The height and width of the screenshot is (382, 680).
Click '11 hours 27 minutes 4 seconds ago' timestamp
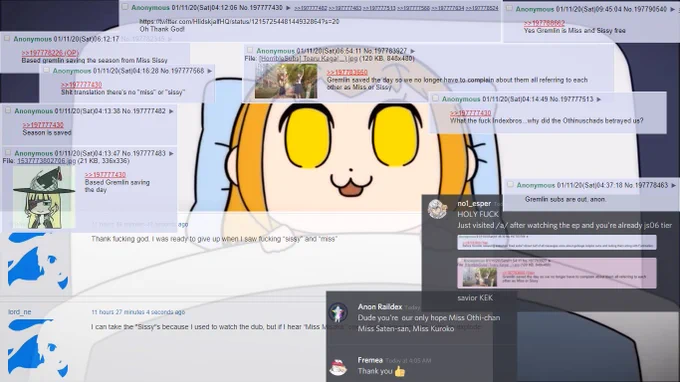pos(138,312)
